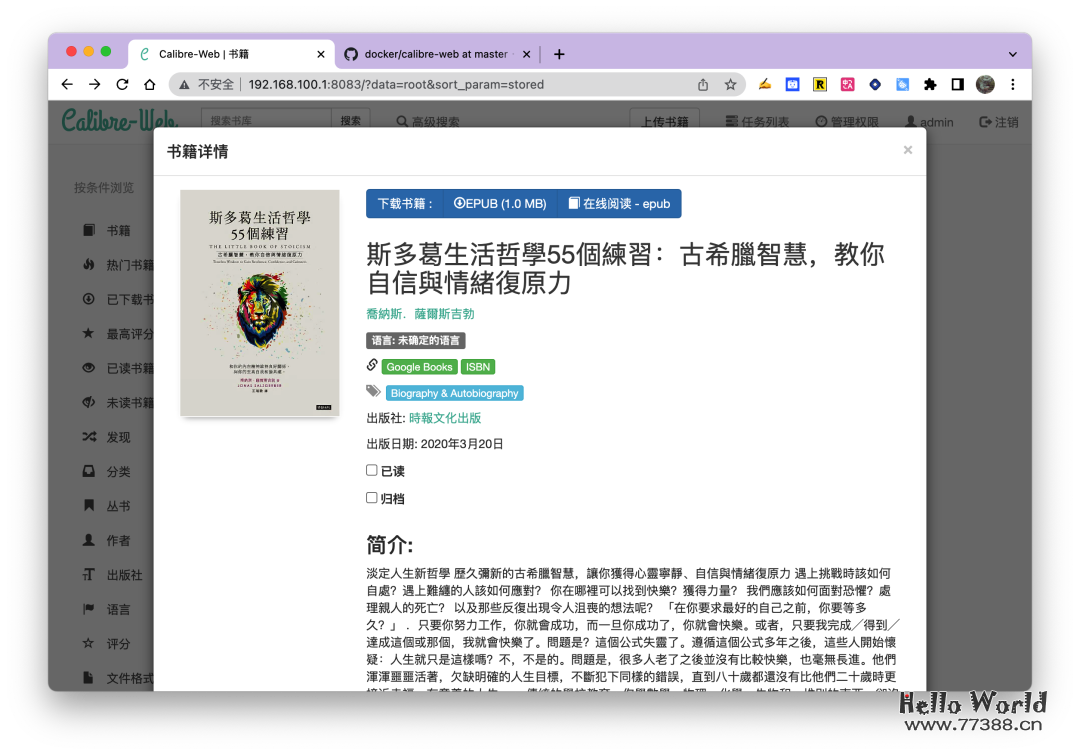Open publisher link 時報文化出版
1080x755 pixels.
[x=445, y=418]
